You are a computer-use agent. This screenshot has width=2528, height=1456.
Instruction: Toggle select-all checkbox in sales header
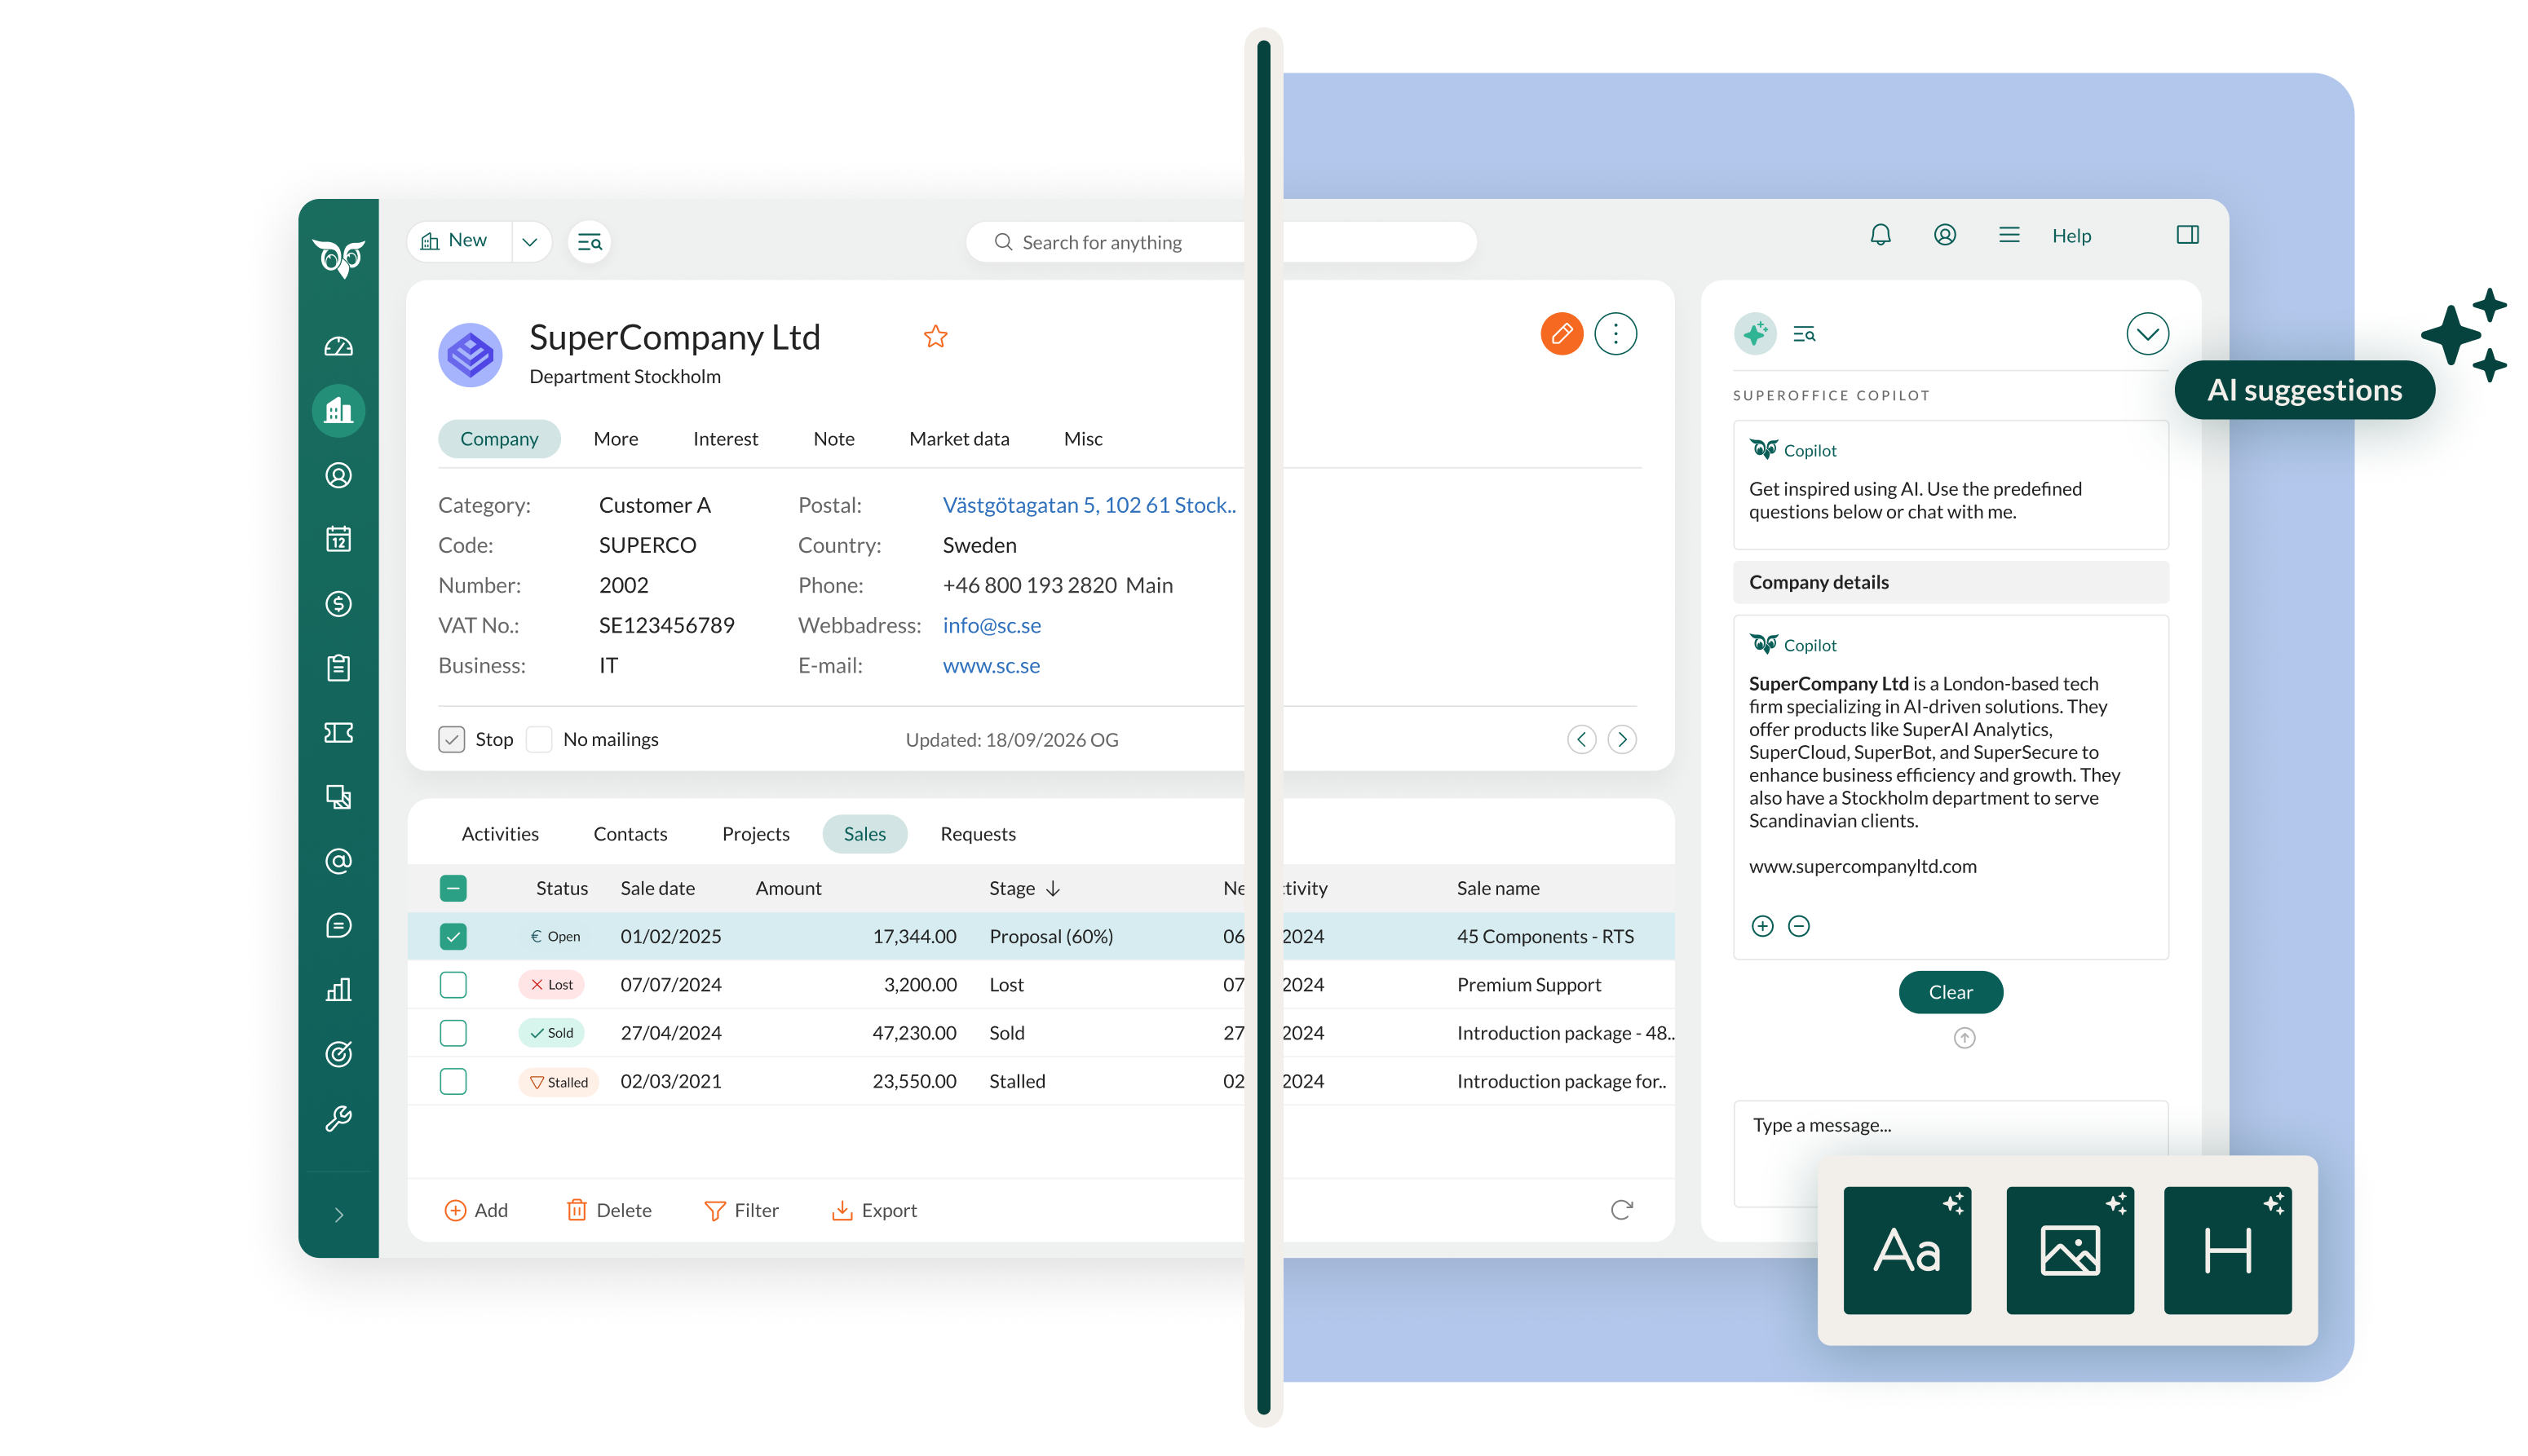[452, 888]
